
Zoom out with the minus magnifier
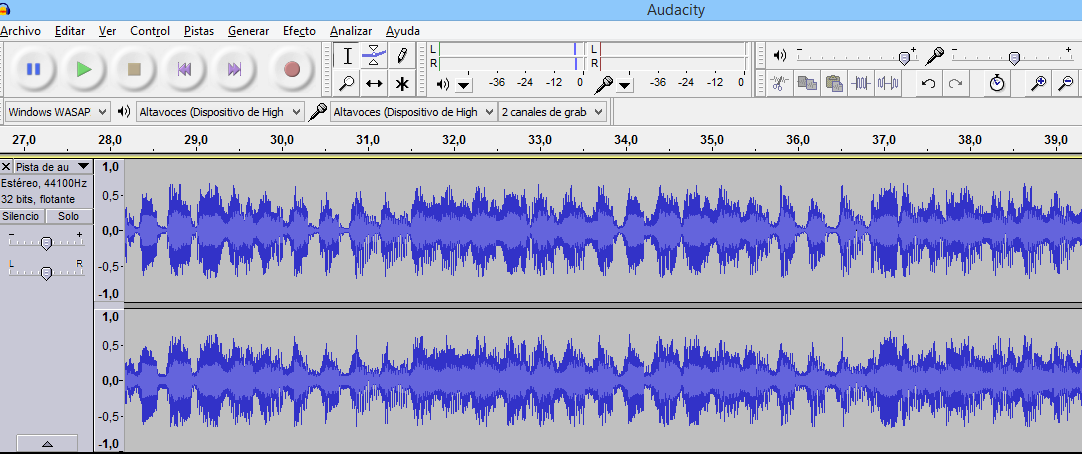click(1065, 83)
